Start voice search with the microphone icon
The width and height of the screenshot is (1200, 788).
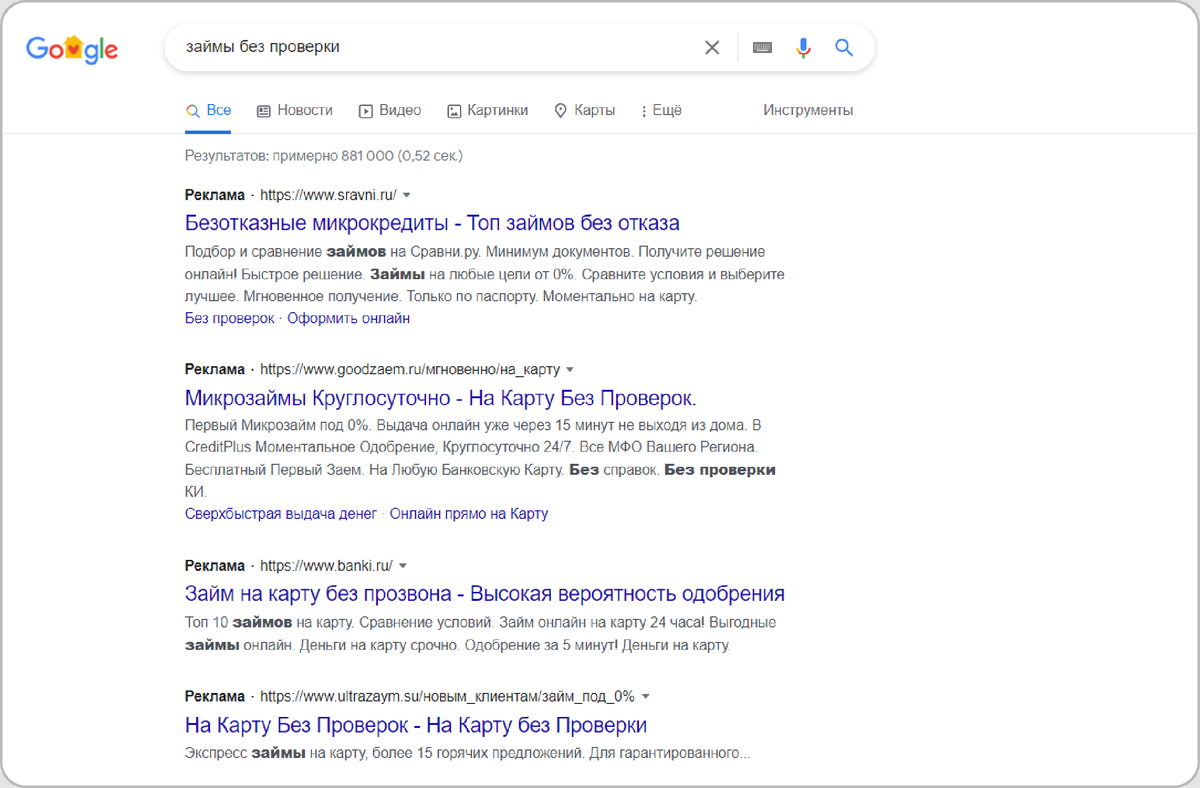pyautogui.click(x=803, y=47)
